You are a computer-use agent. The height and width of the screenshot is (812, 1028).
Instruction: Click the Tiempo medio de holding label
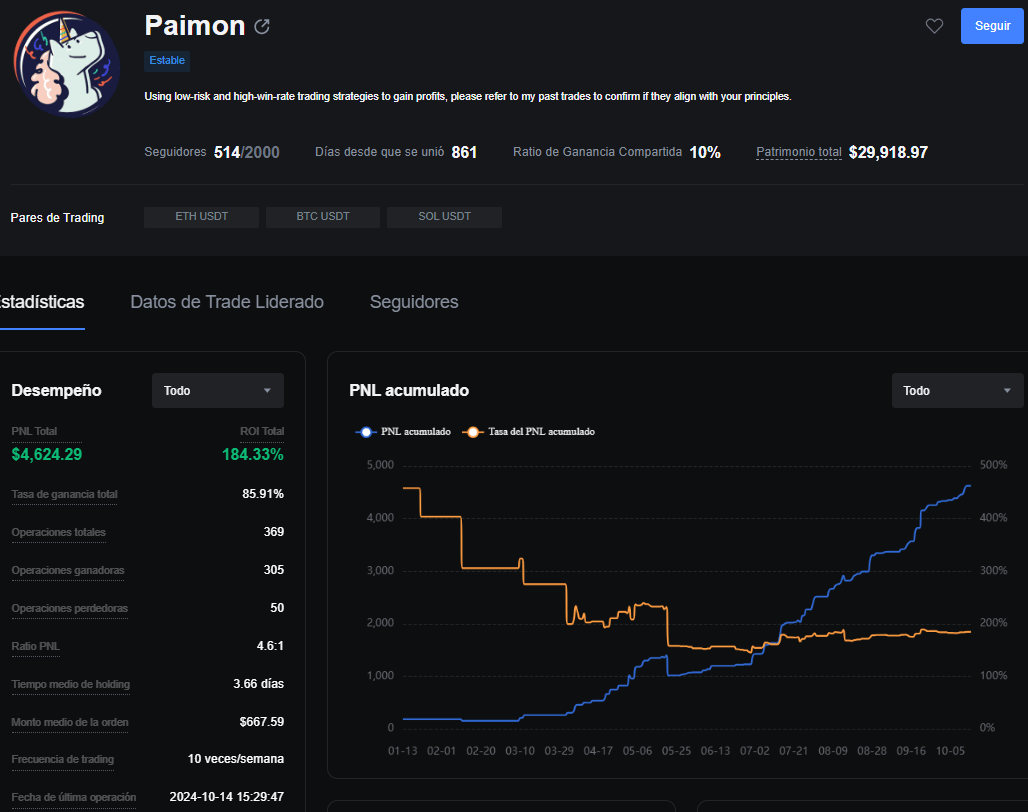(x=71, y=684)
